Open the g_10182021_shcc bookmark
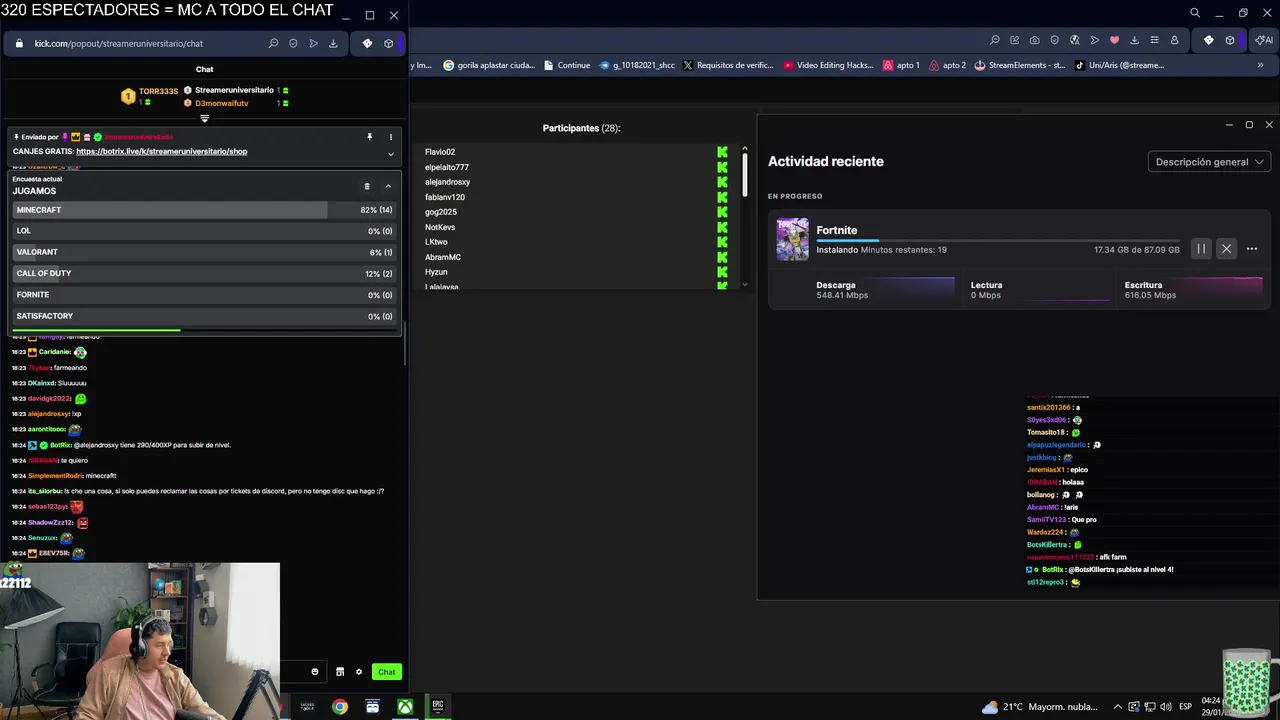Image resolution: width=1280 pixels, height=720 pixels. (637, 65)
